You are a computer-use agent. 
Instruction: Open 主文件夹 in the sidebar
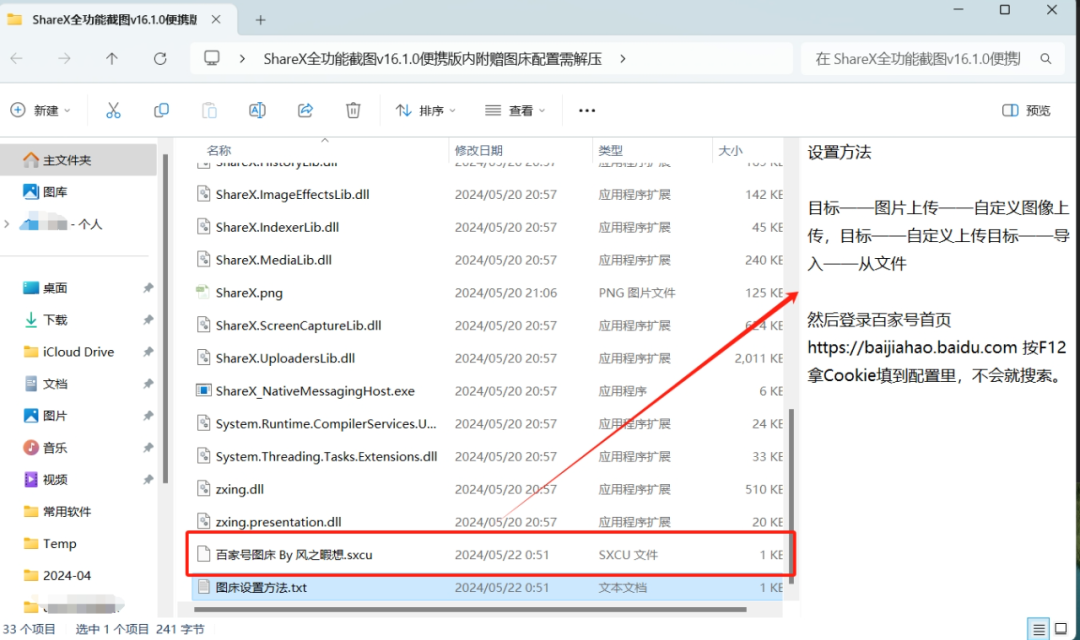(x=79, y=160)
